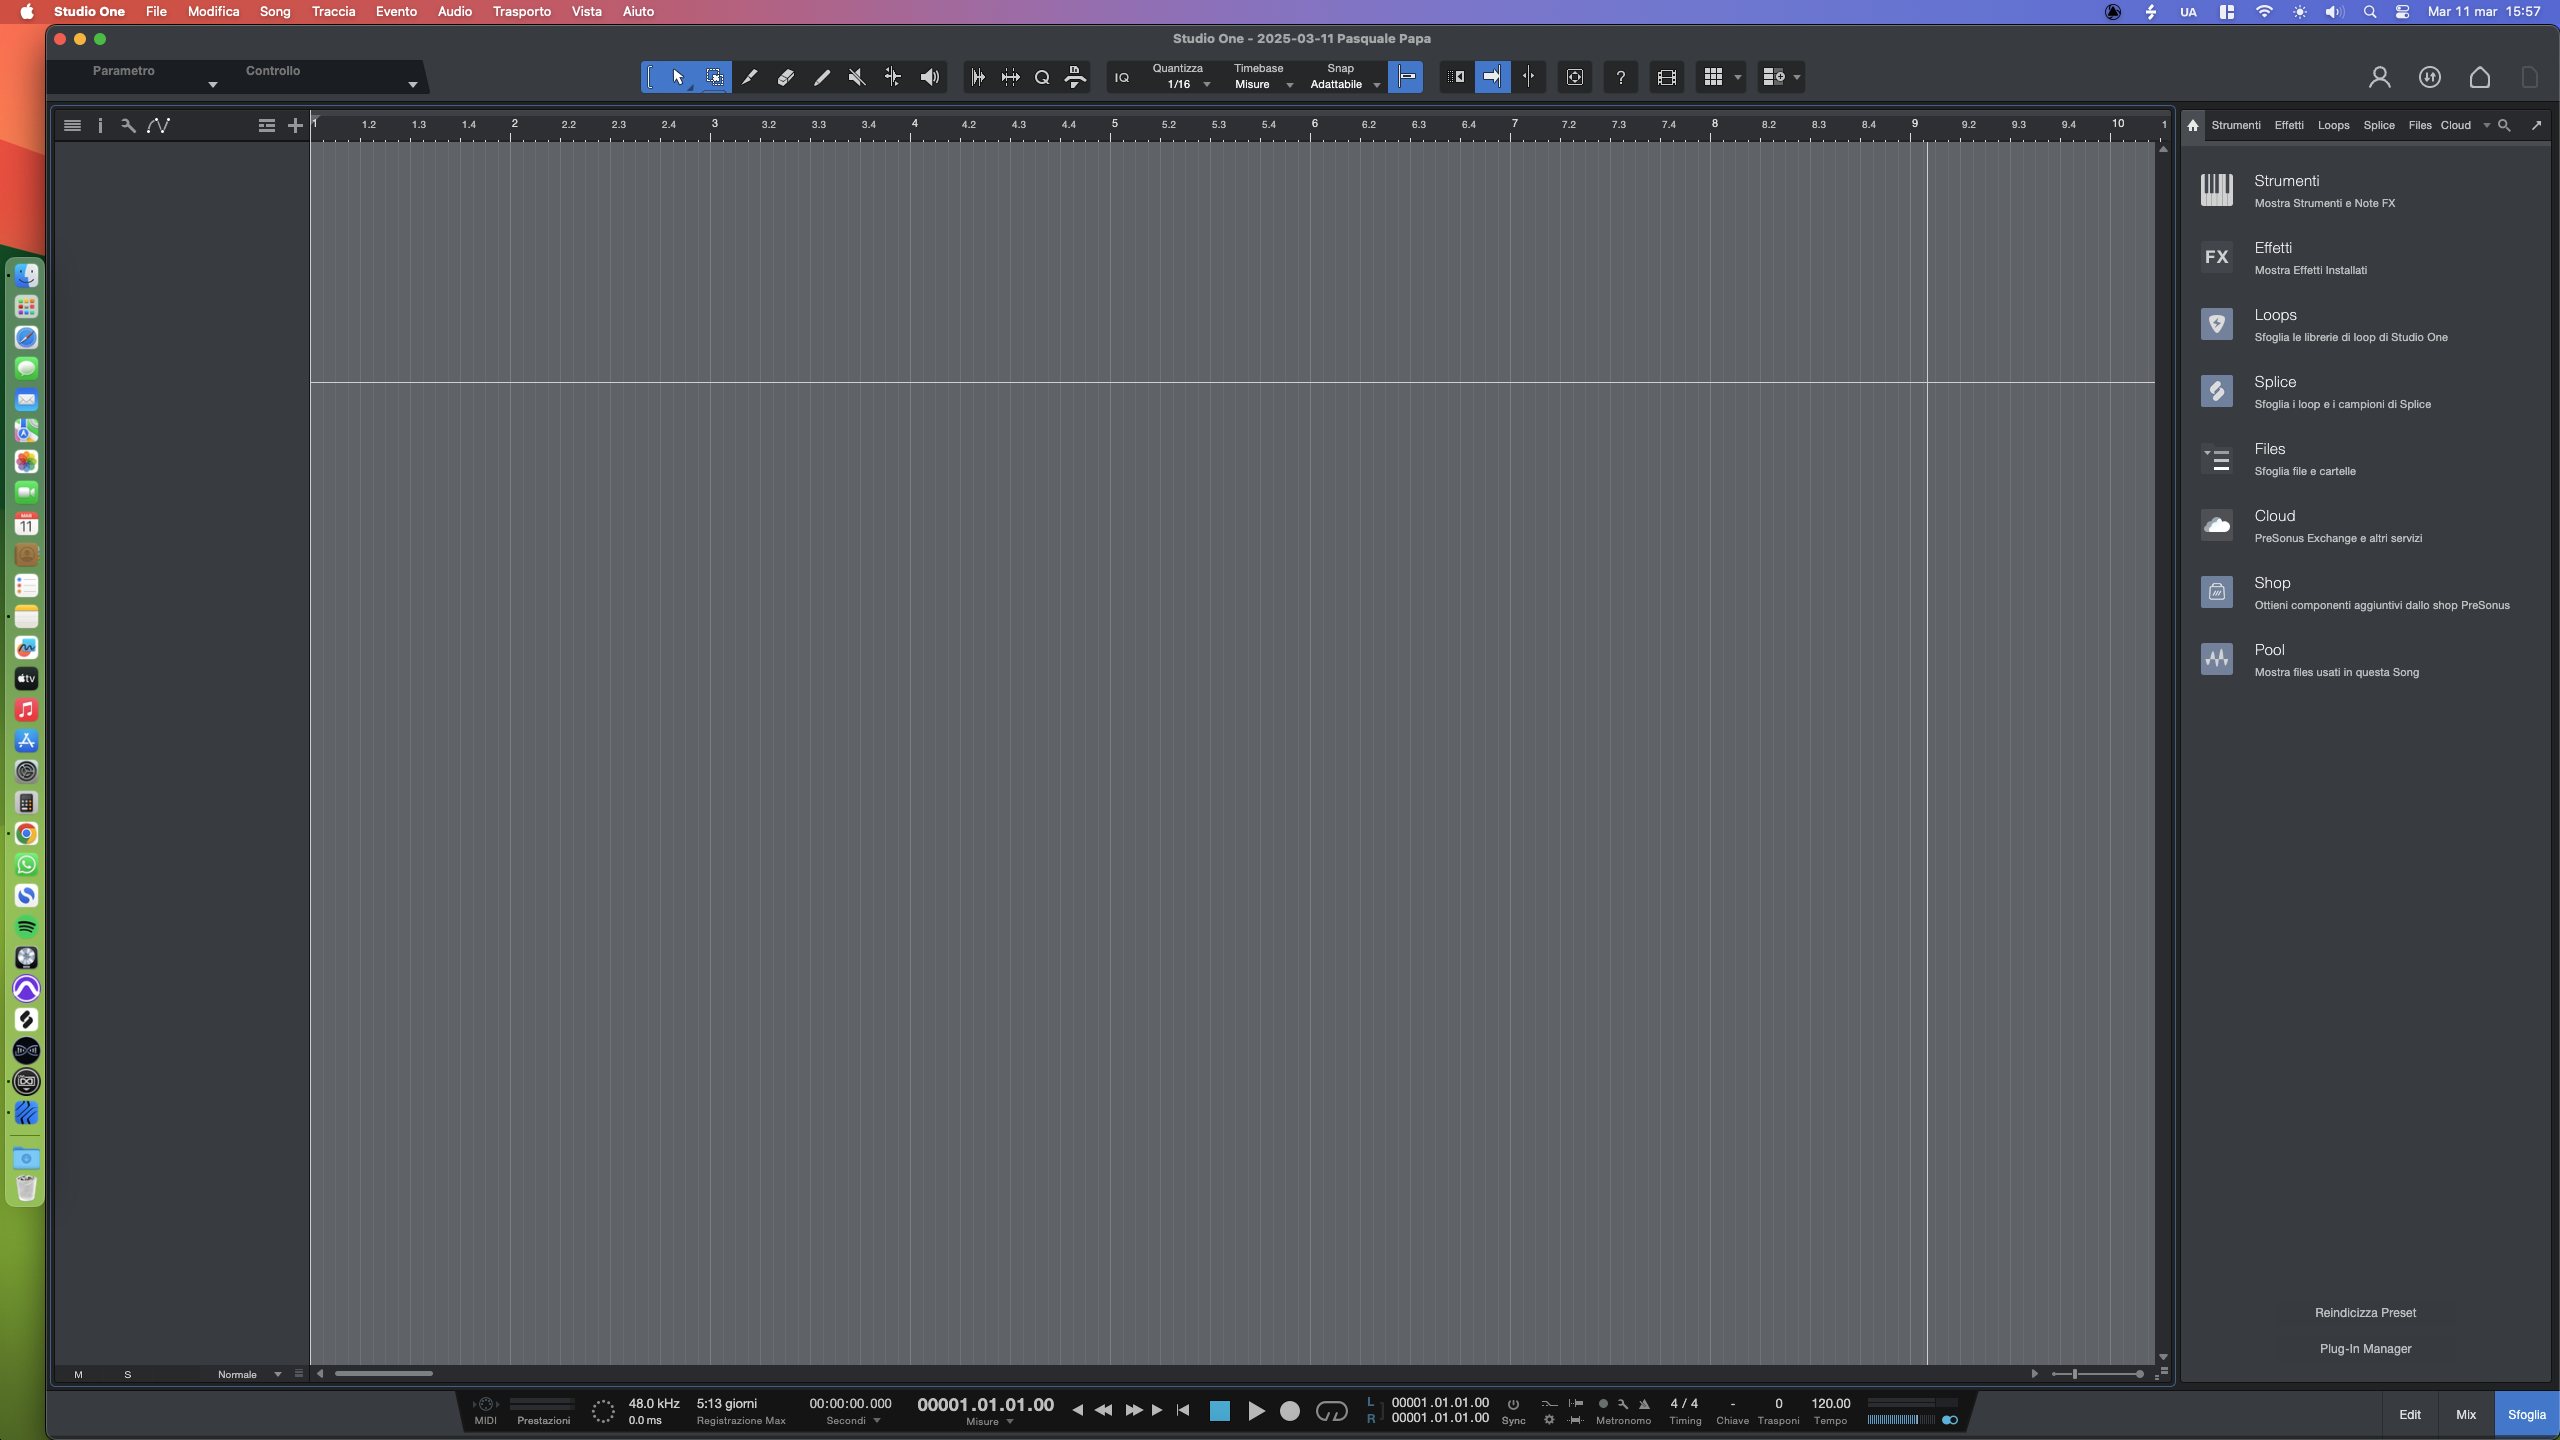The height and width of the screenshot is (1440, 2560).
Task: Open the Normale track height dropdown
Action: (249, 1375)
